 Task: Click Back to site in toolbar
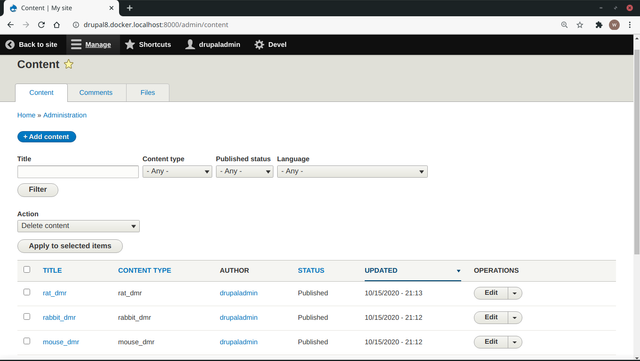[x=31, y=45]
